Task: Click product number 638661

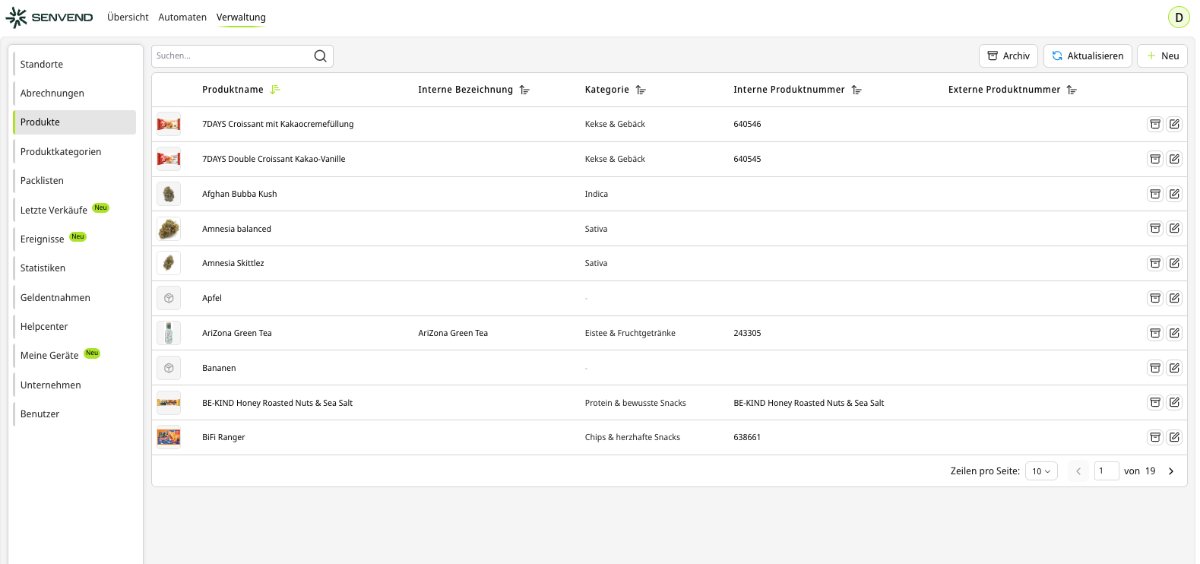Action: point(747,437)
